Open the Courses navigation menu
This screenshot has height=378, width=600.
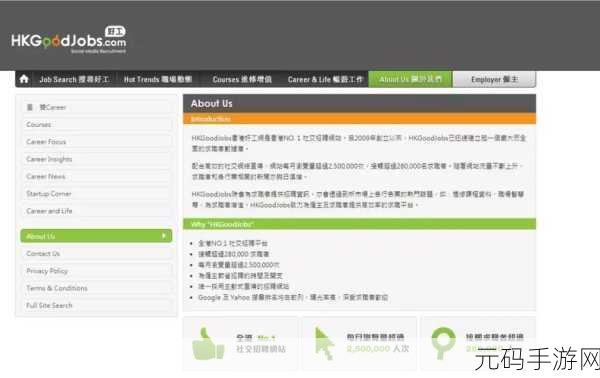[x=242, y=80]
